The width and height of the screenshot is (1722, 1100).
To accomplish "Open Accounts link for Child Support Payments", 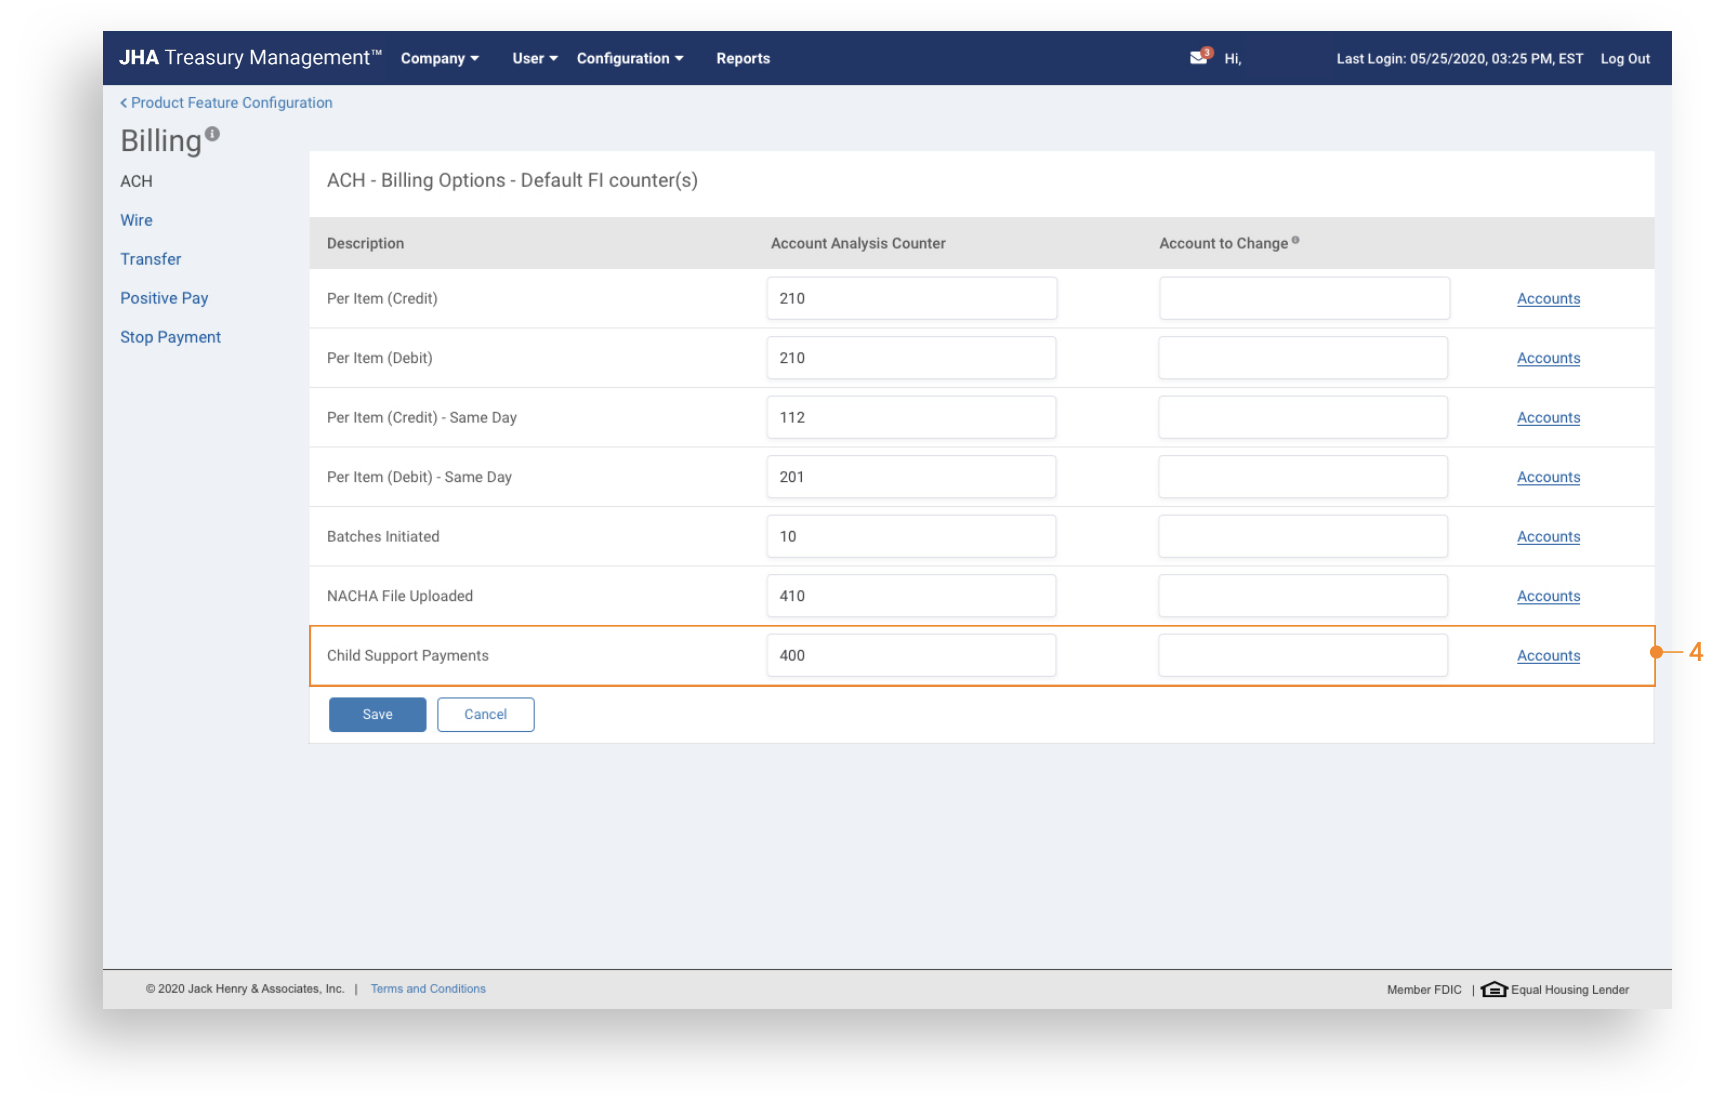I will 1547,656.
